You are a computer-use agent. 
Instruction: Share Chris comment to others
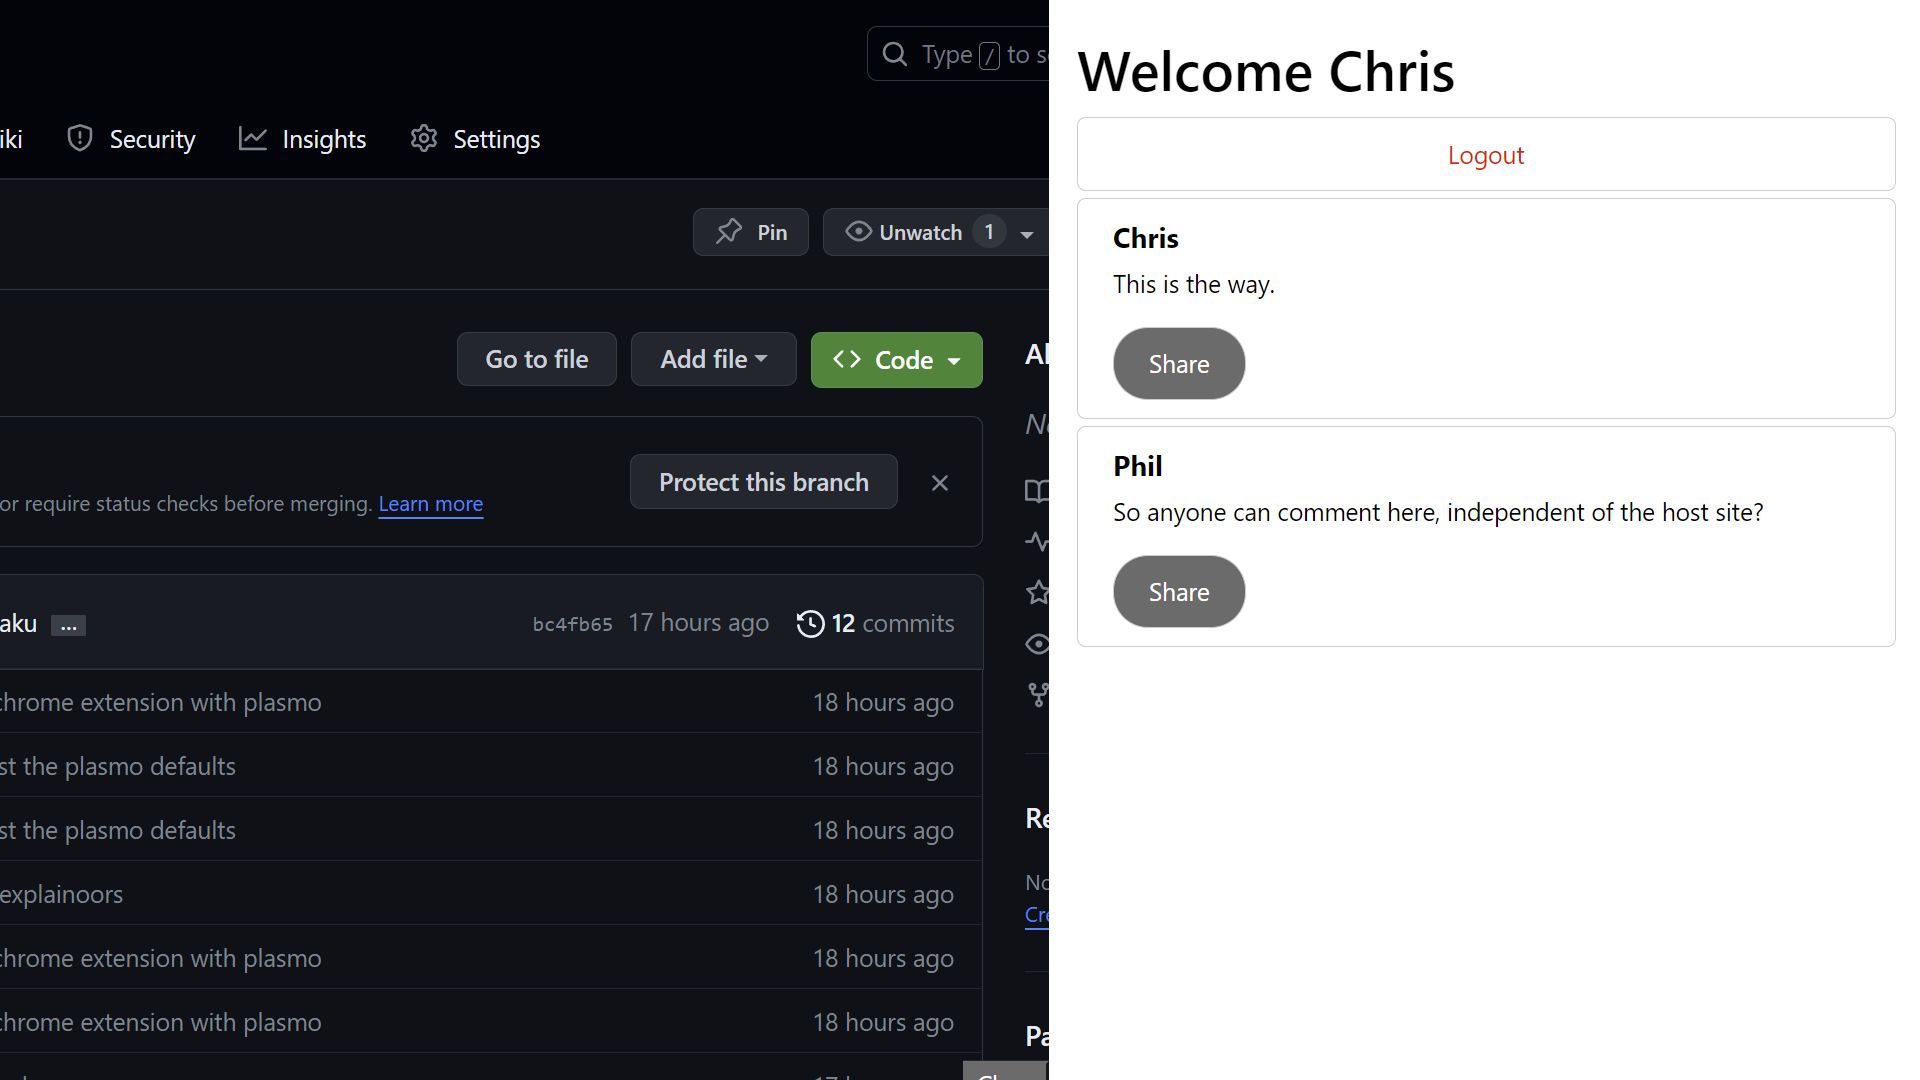coord(1178,363)
